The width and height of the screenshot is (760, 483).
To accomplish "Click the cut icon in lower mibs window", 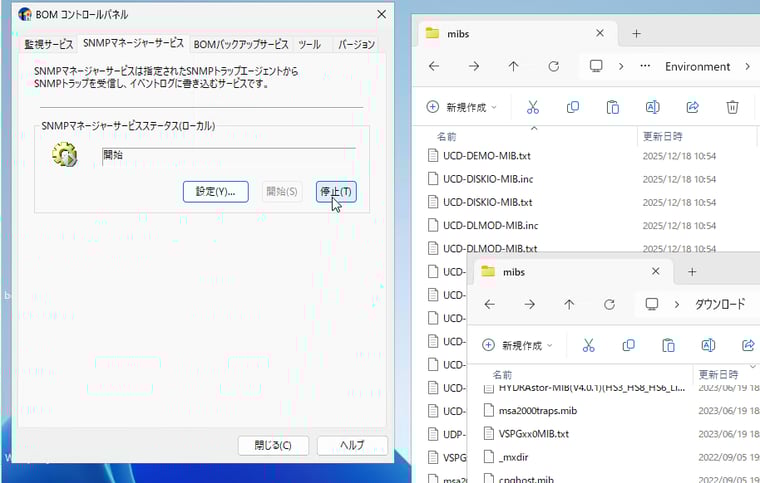I will pyautogui.click(x=588, y=345).
